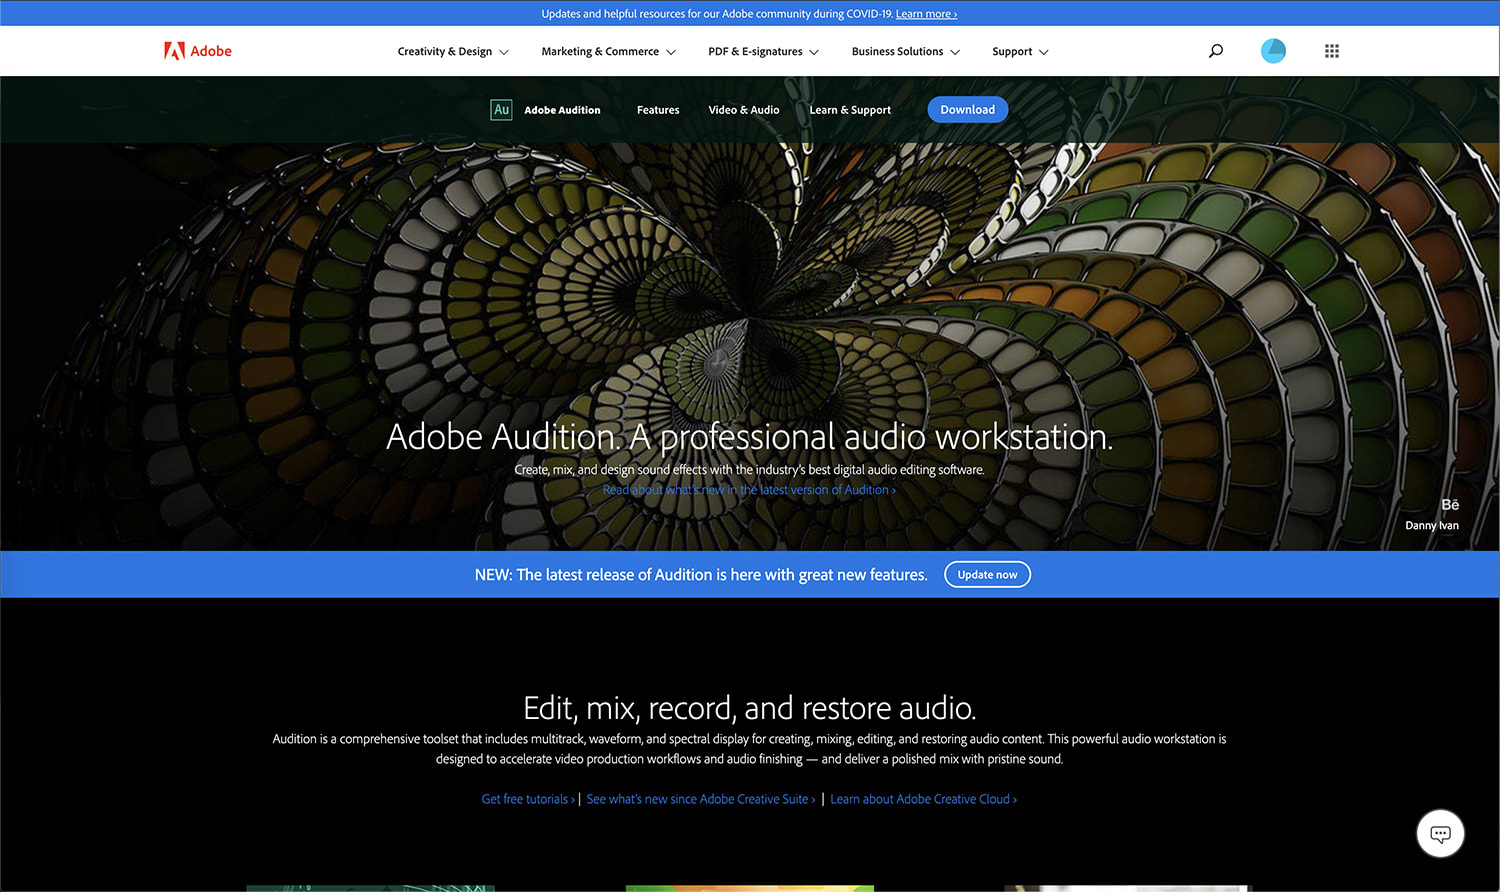This screenshot has width=1500, height=892.
Task: Open Learn about Adobe Creative Cloud
Action: coord(920,799)
